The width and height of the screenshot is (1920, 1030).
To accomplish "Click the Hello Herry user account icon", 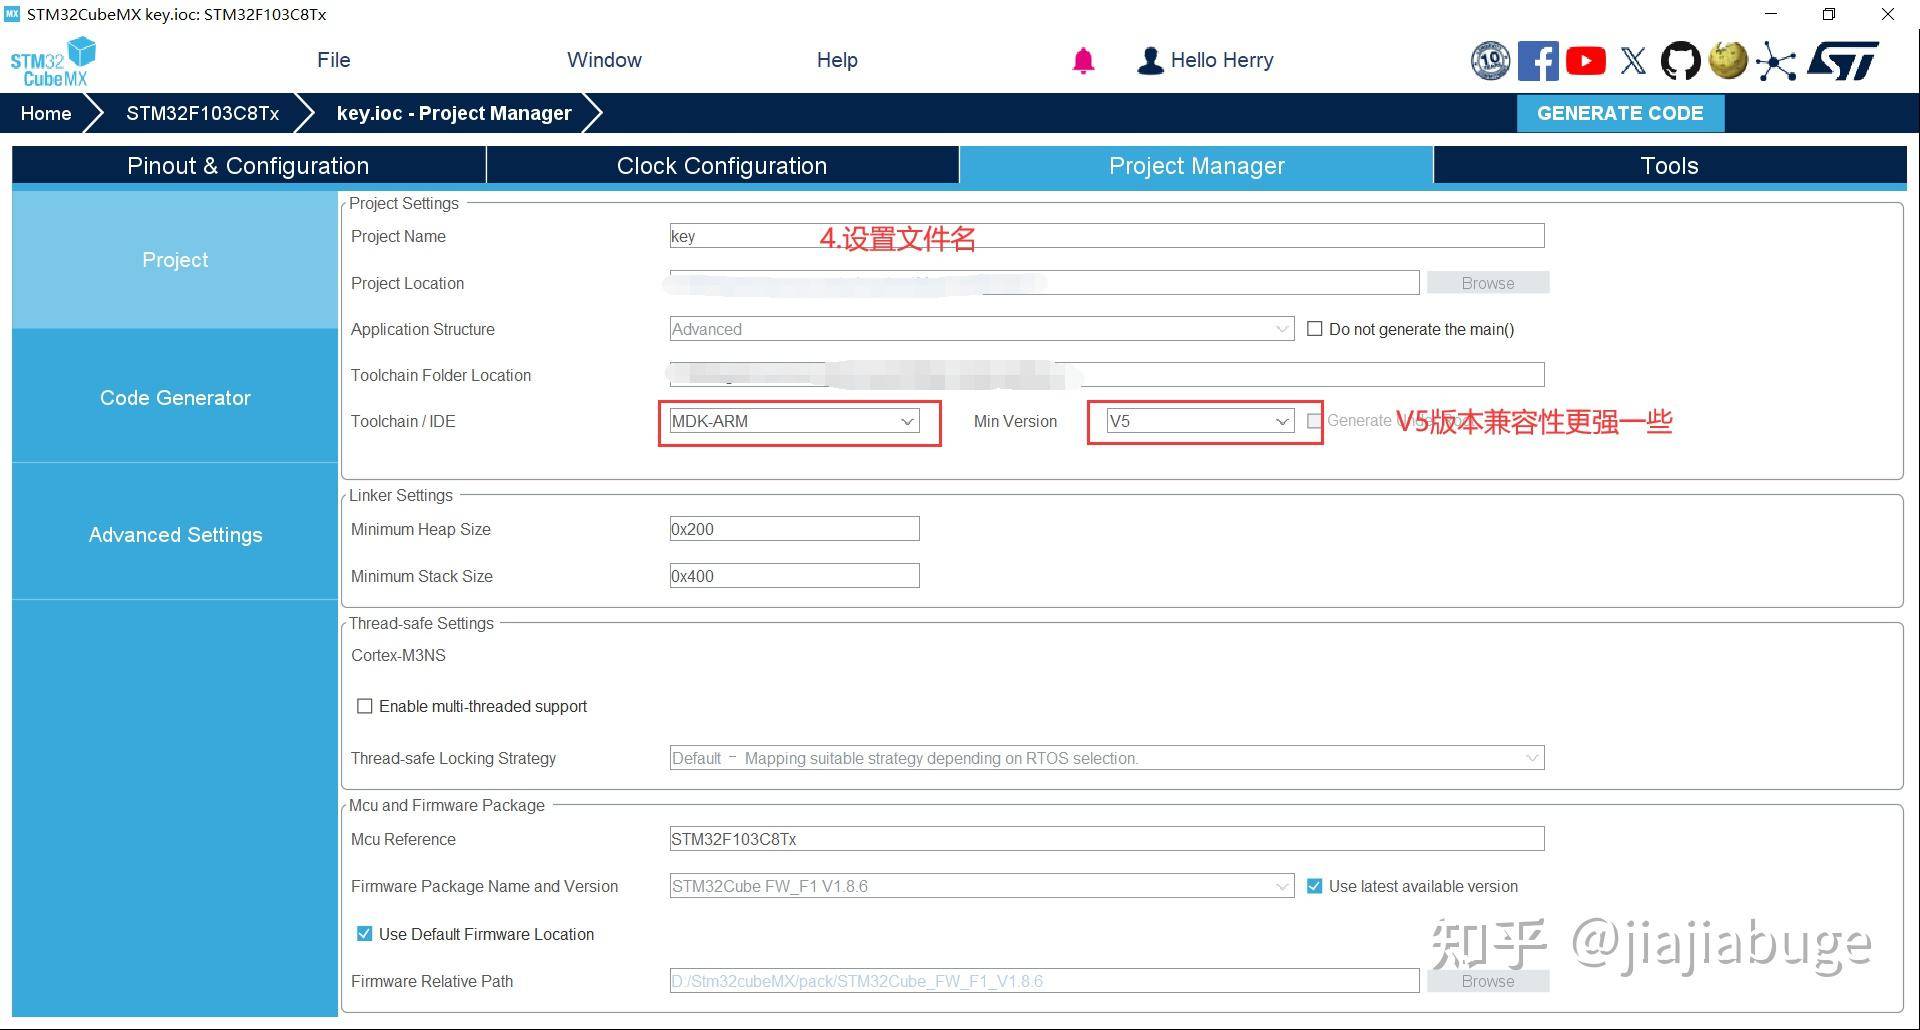I will coord(1150,61).
